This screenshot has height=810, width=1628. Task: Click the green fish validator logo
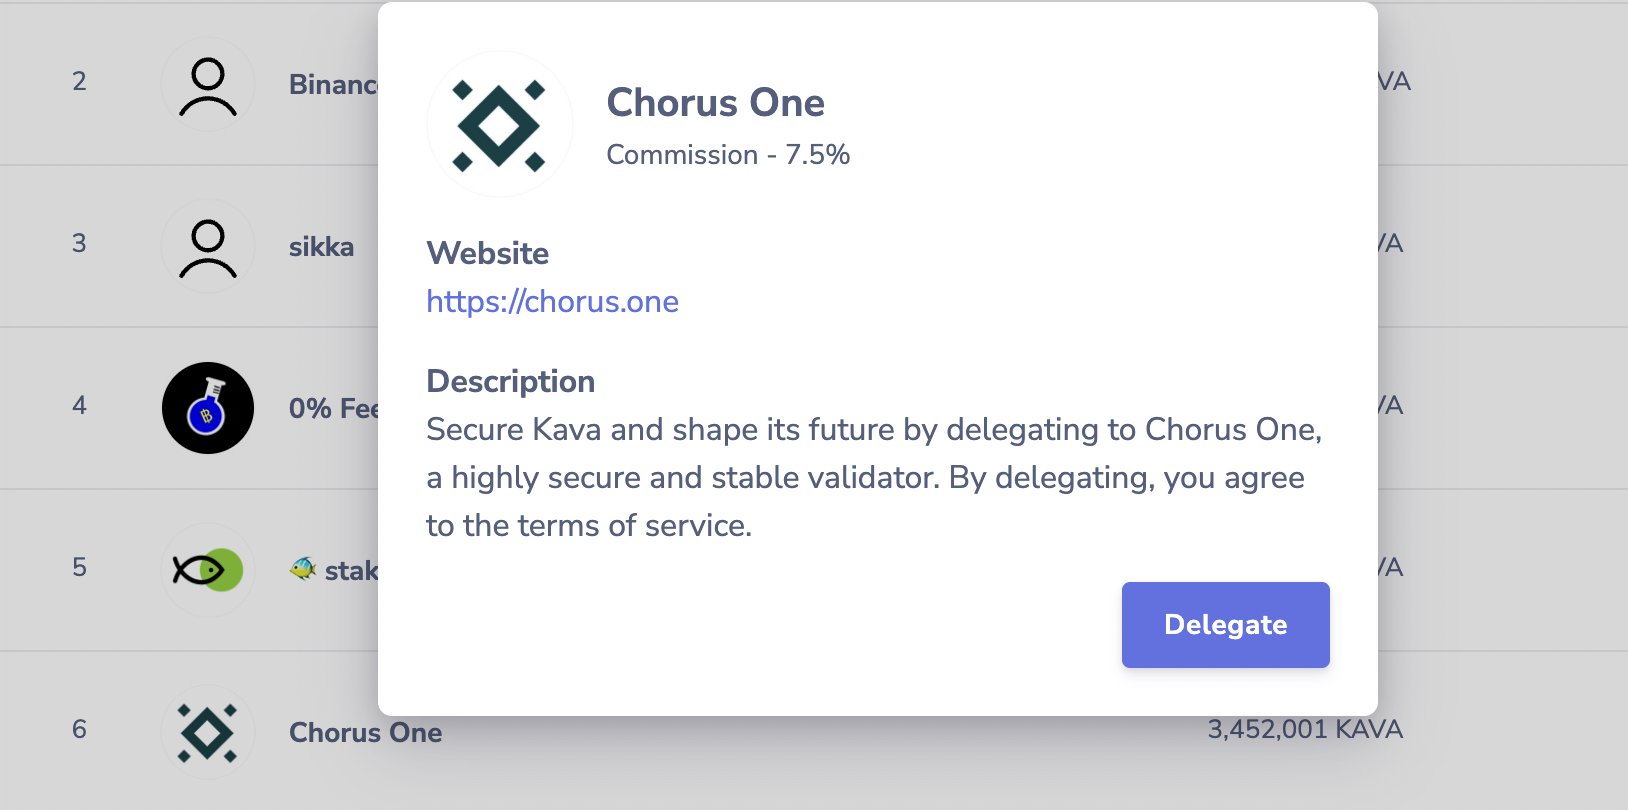pyautogui.click(x=208, y=570)
